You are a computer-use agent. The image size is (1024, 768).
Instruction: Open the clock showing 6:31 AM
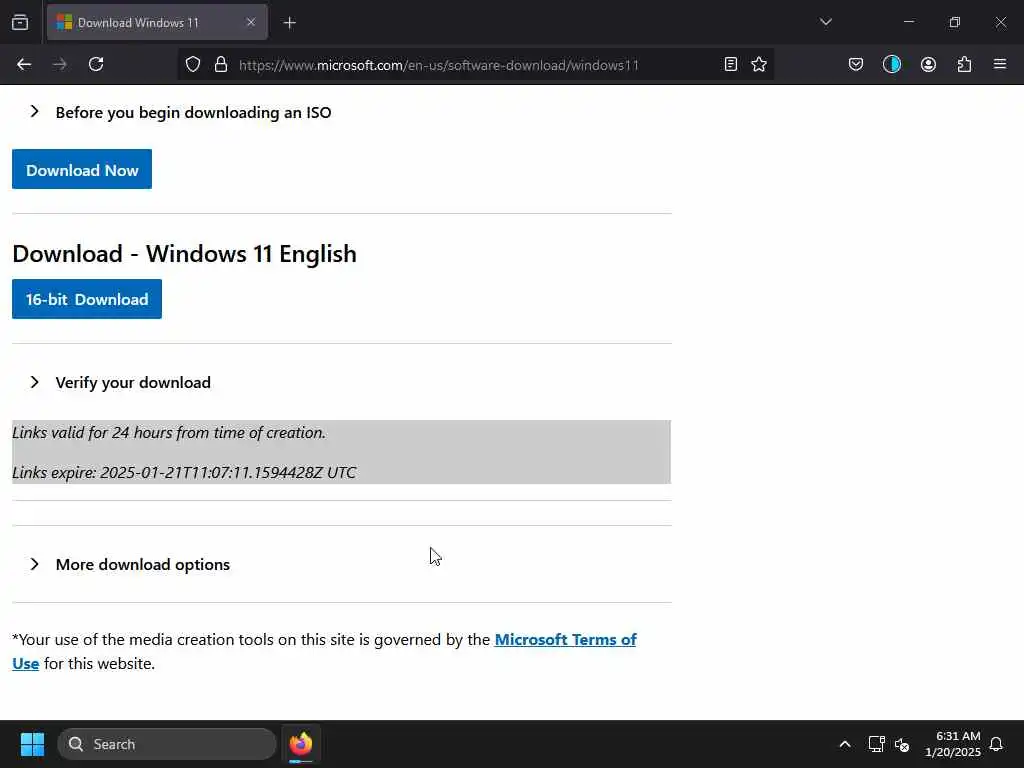[x=953, y=744]
